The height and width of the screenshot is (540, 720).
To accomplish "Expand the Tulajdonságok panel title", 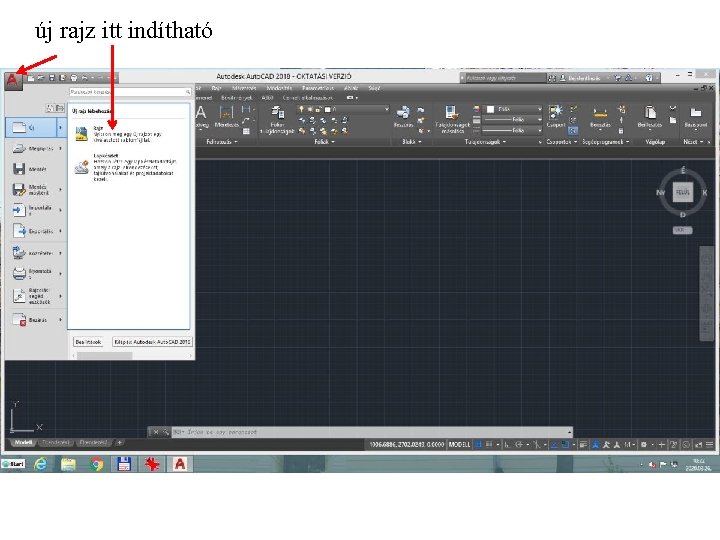I will click(485, 142).
